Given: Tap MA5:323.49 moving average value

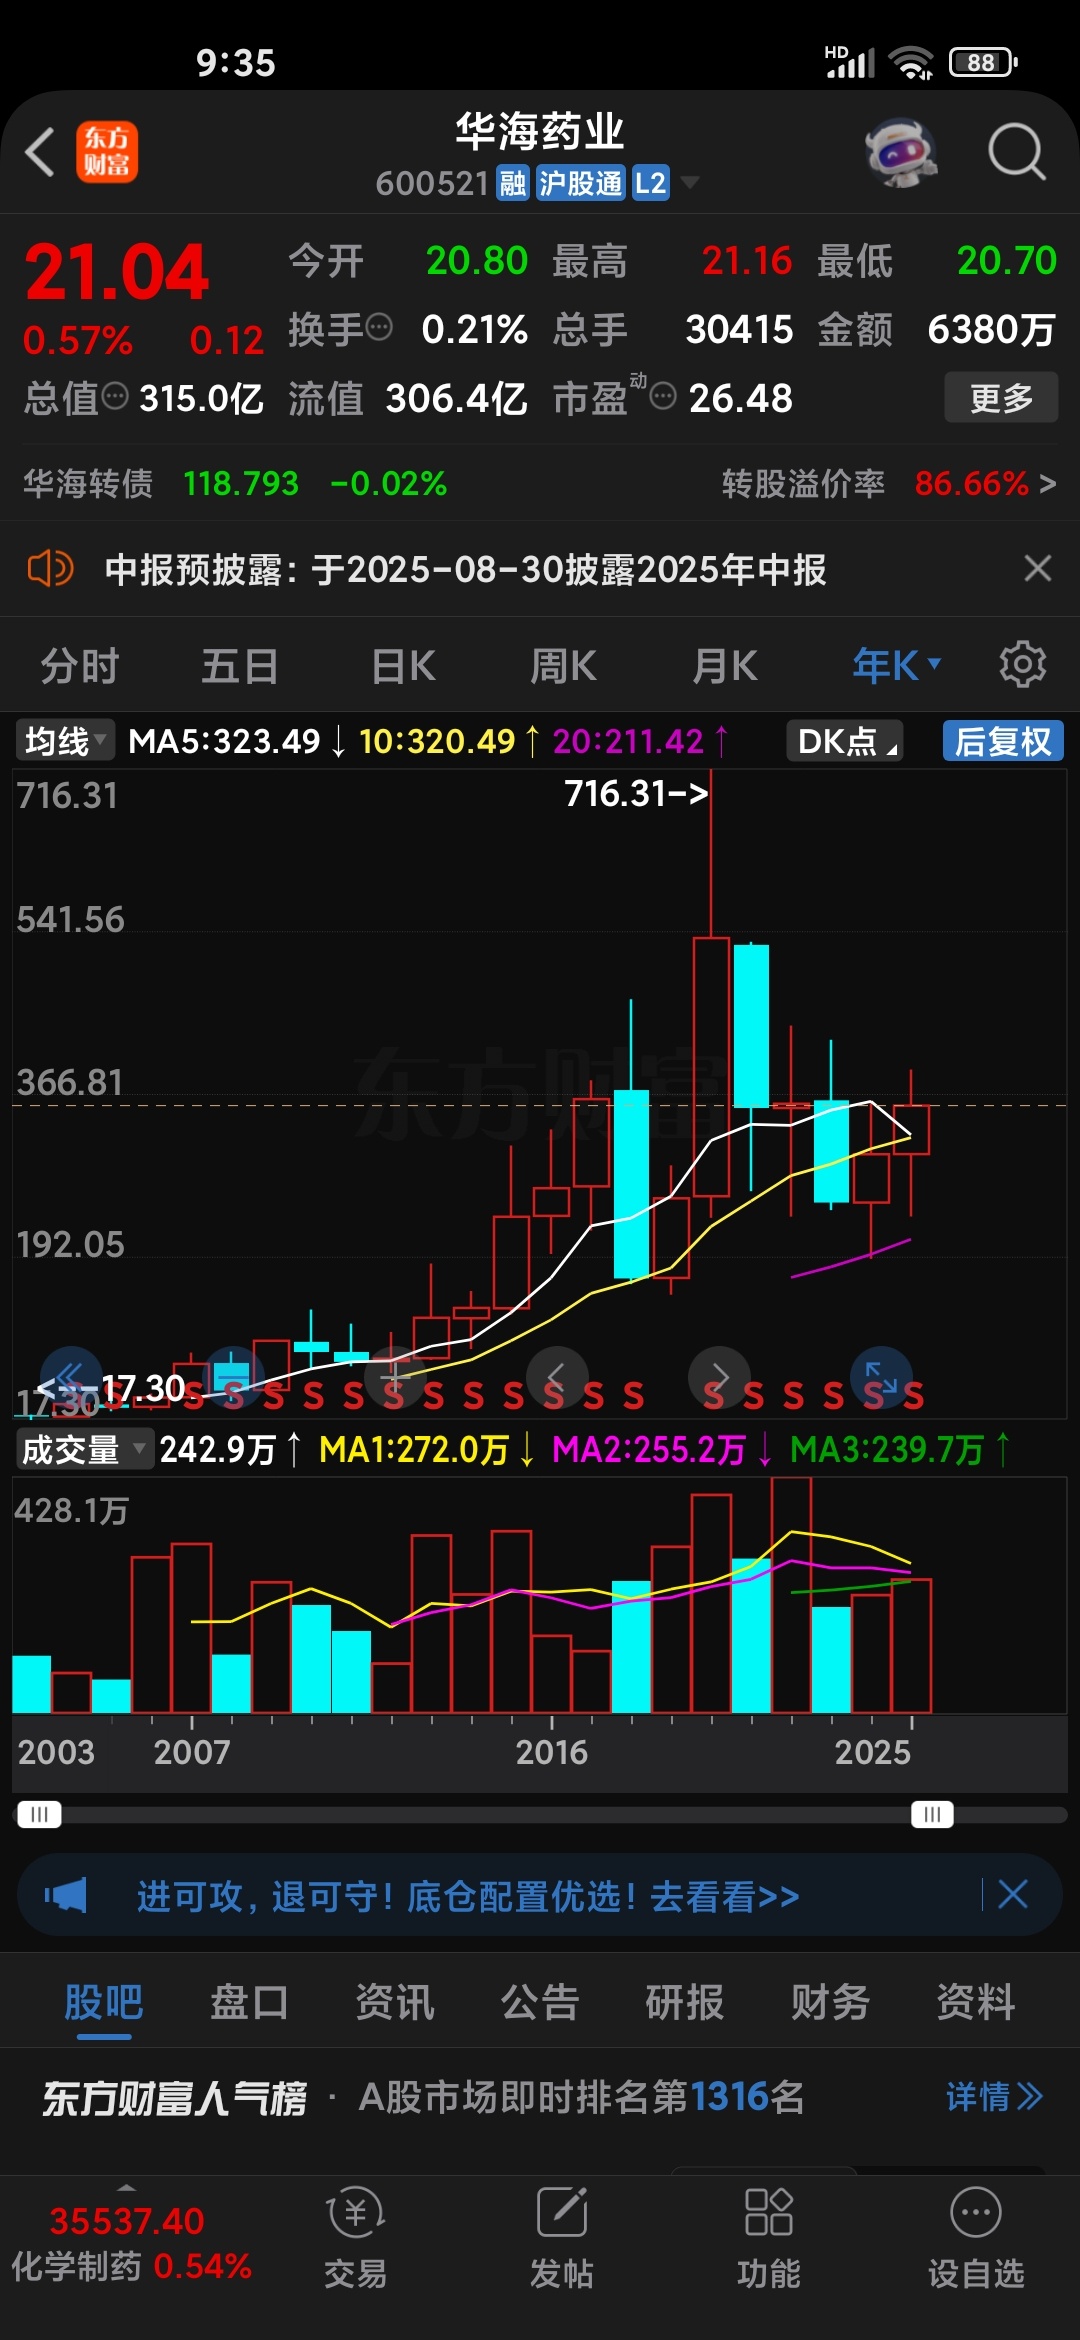Looking at the screenshot, I should click(x=224, y=741).
